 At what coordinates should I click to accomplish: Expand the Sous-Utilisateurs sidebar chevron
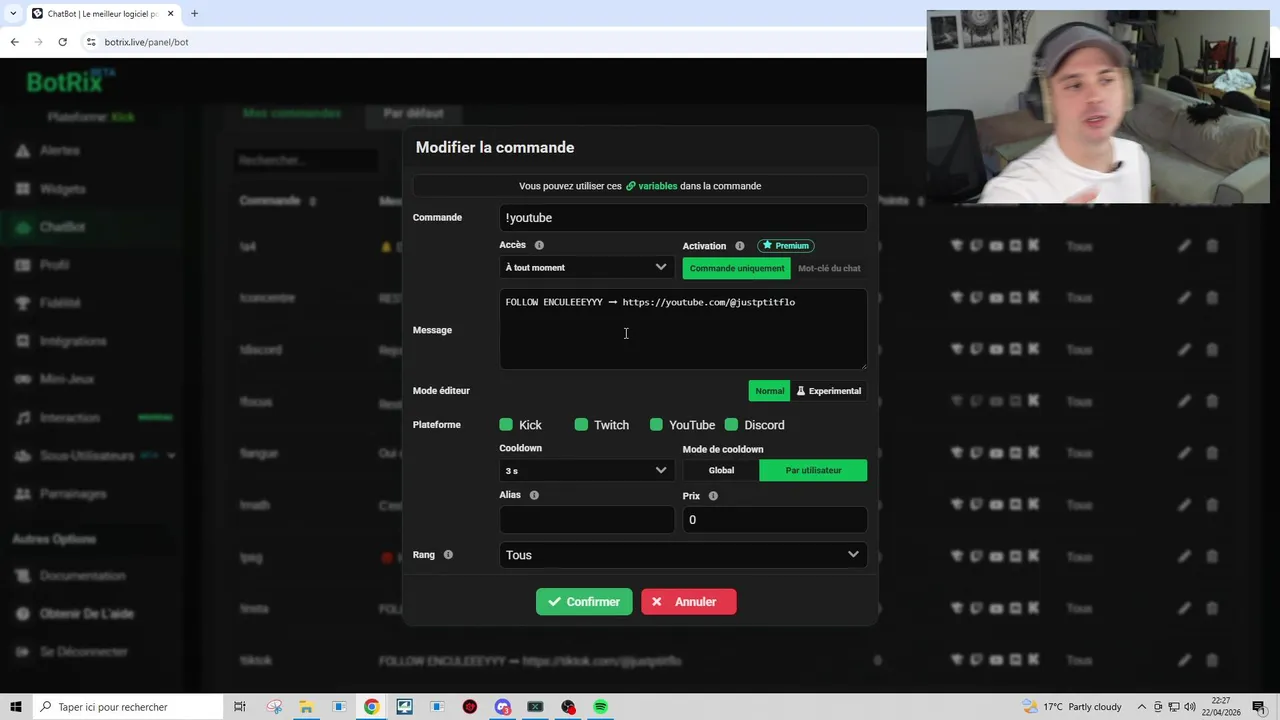point(171,456)
